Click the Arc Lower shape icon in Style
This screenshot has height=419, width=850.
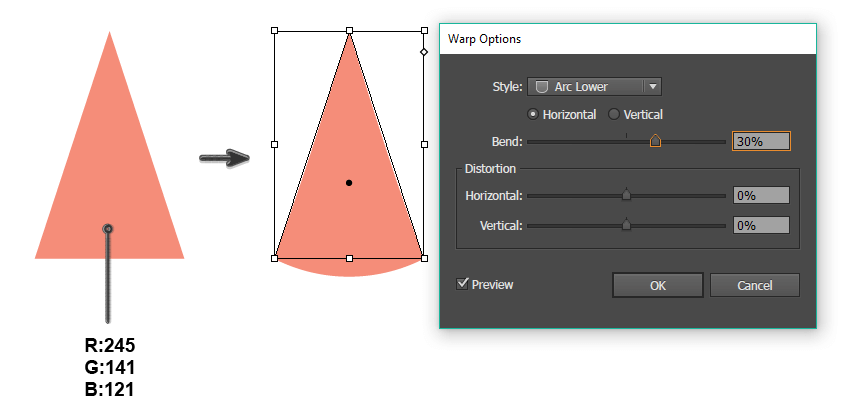[x=541, y=87]
